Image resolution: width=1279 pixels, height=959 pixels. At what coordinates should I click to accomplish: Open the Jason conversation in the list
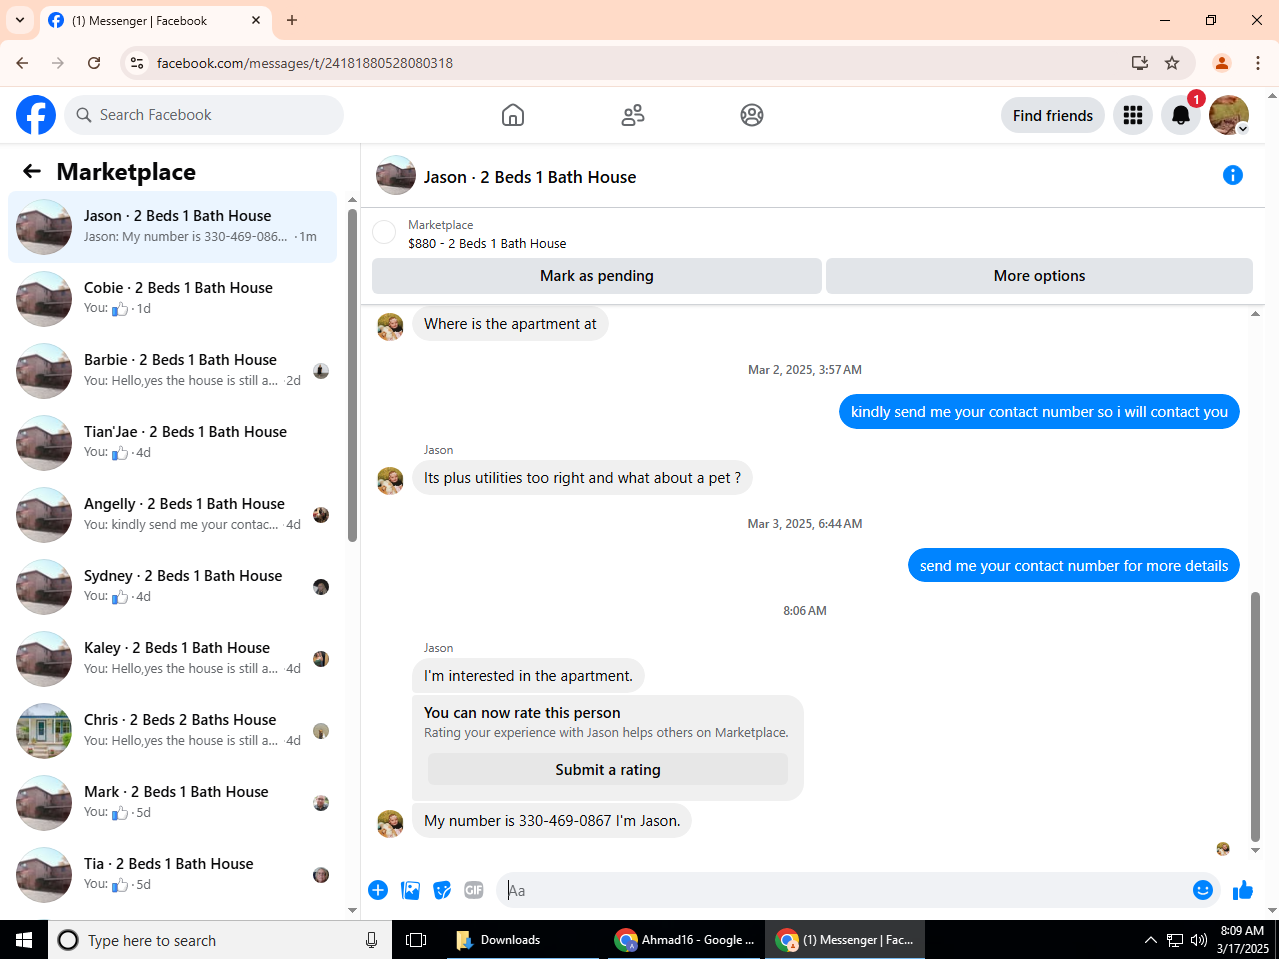(x=172, y=227)
